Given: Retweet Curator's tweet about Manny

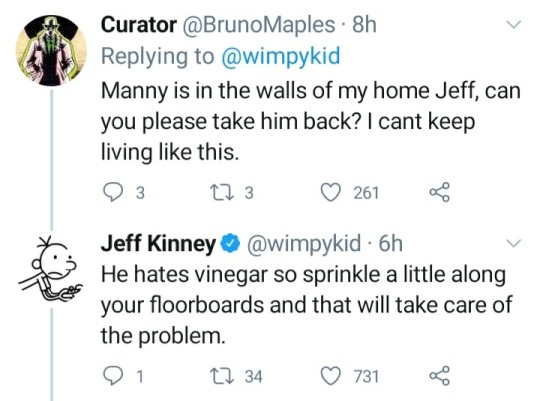Looking at the screenshot, I should 221,193.
